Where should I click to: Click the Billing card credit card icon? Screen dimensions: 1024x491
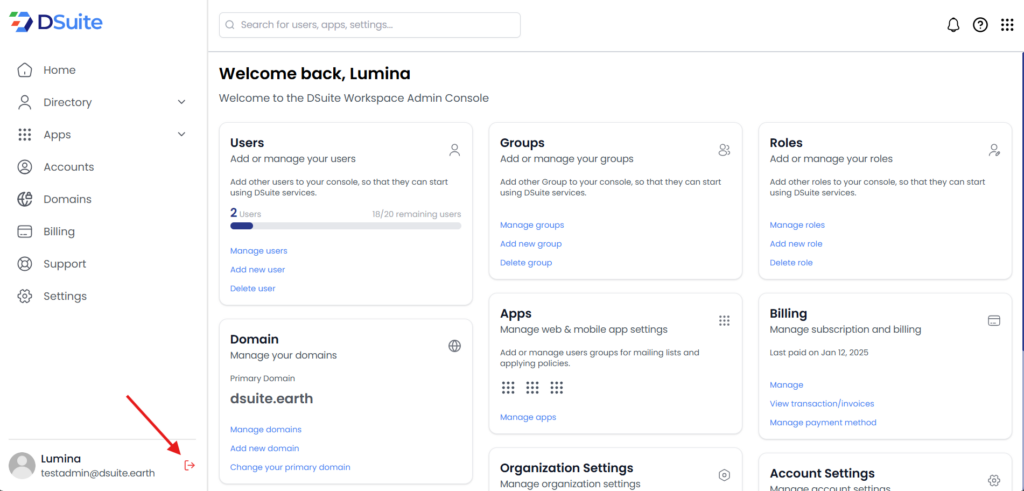tap(994, 320)
